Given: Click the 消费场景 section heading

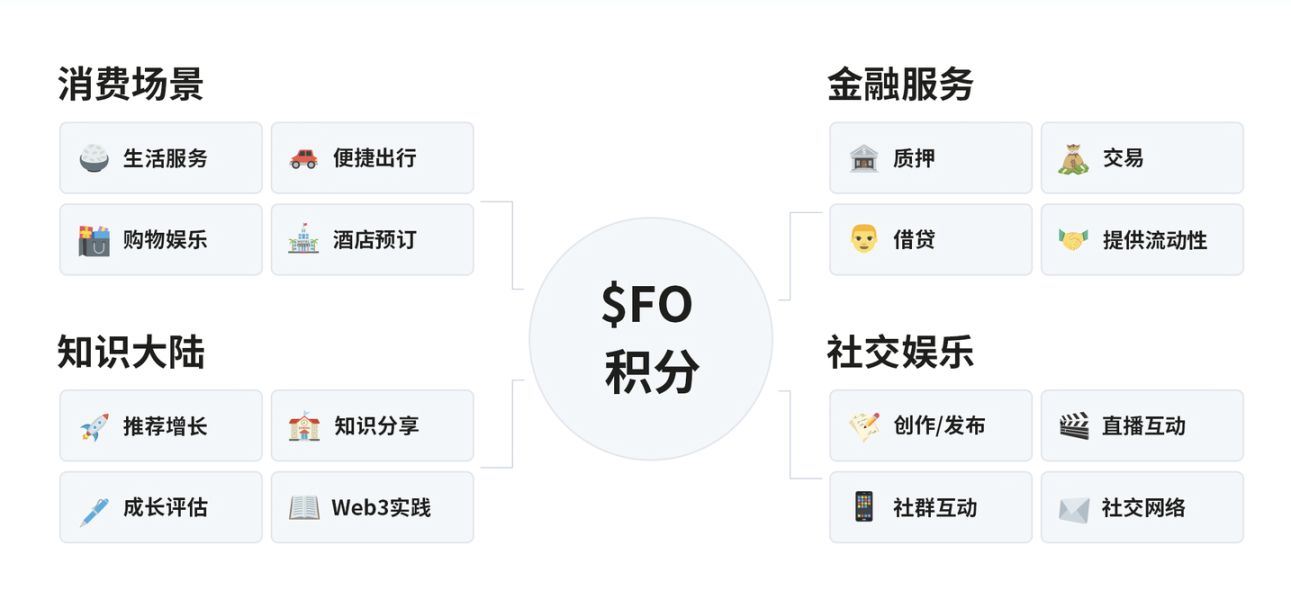Looking at the screenshot, I should (x=131, y=85).
